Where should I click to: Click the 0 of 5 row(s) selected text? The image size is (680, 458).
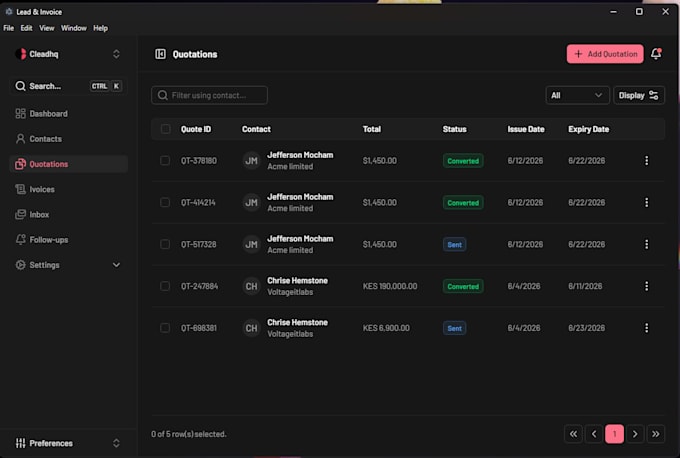189,434
